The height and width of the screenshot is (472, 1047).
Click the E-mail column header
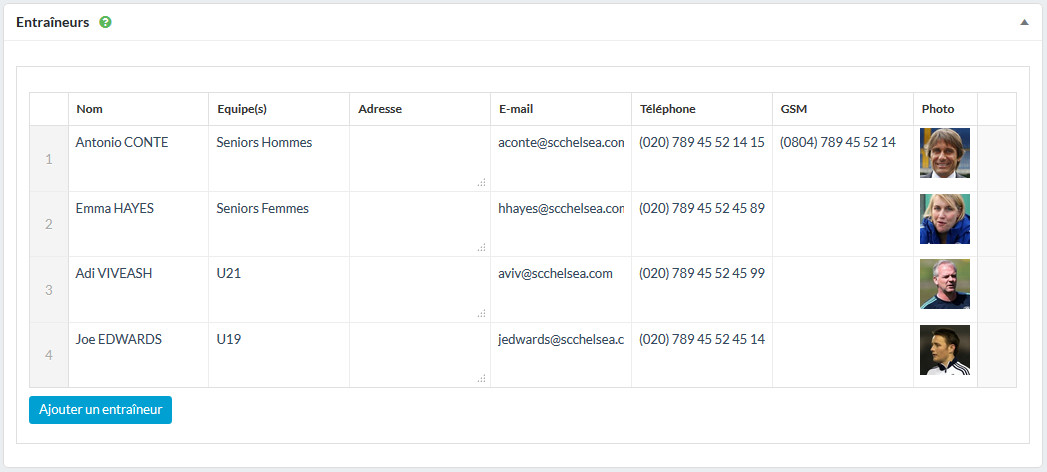[x=561, y=109]
